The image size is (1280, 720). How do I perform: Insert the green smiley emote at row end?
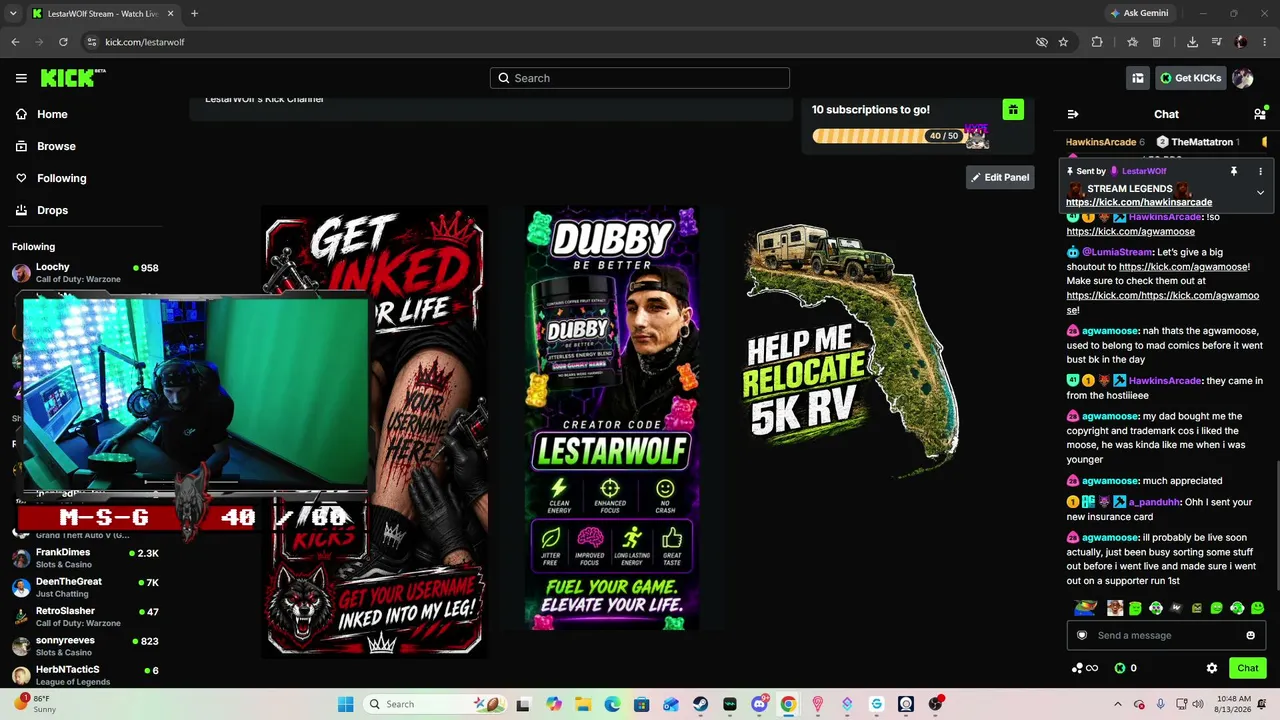pos(1257,608)
